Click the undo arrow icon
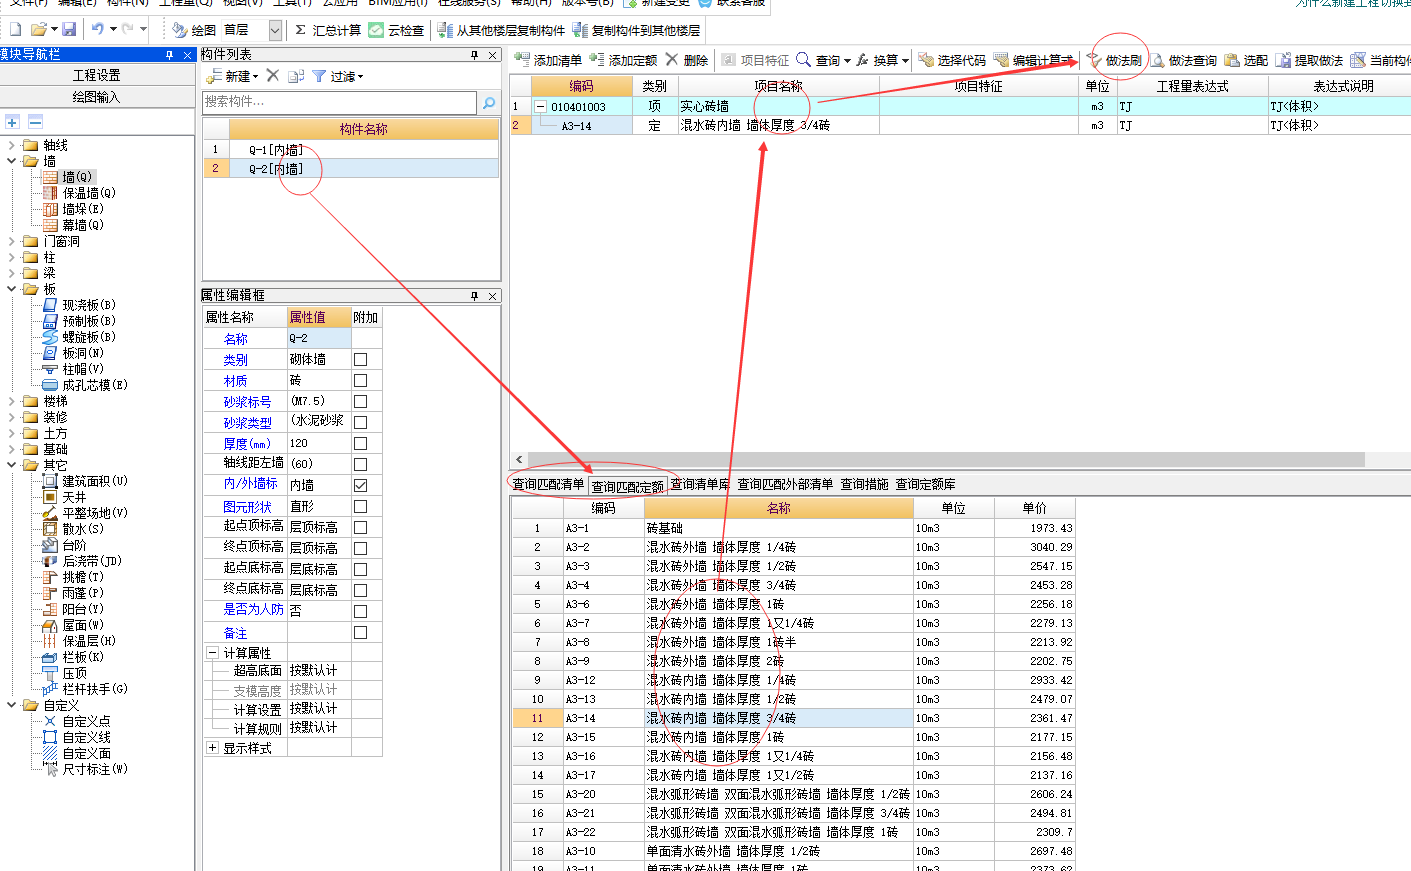This screenshot has height=871, width=1411. point(98,29)
